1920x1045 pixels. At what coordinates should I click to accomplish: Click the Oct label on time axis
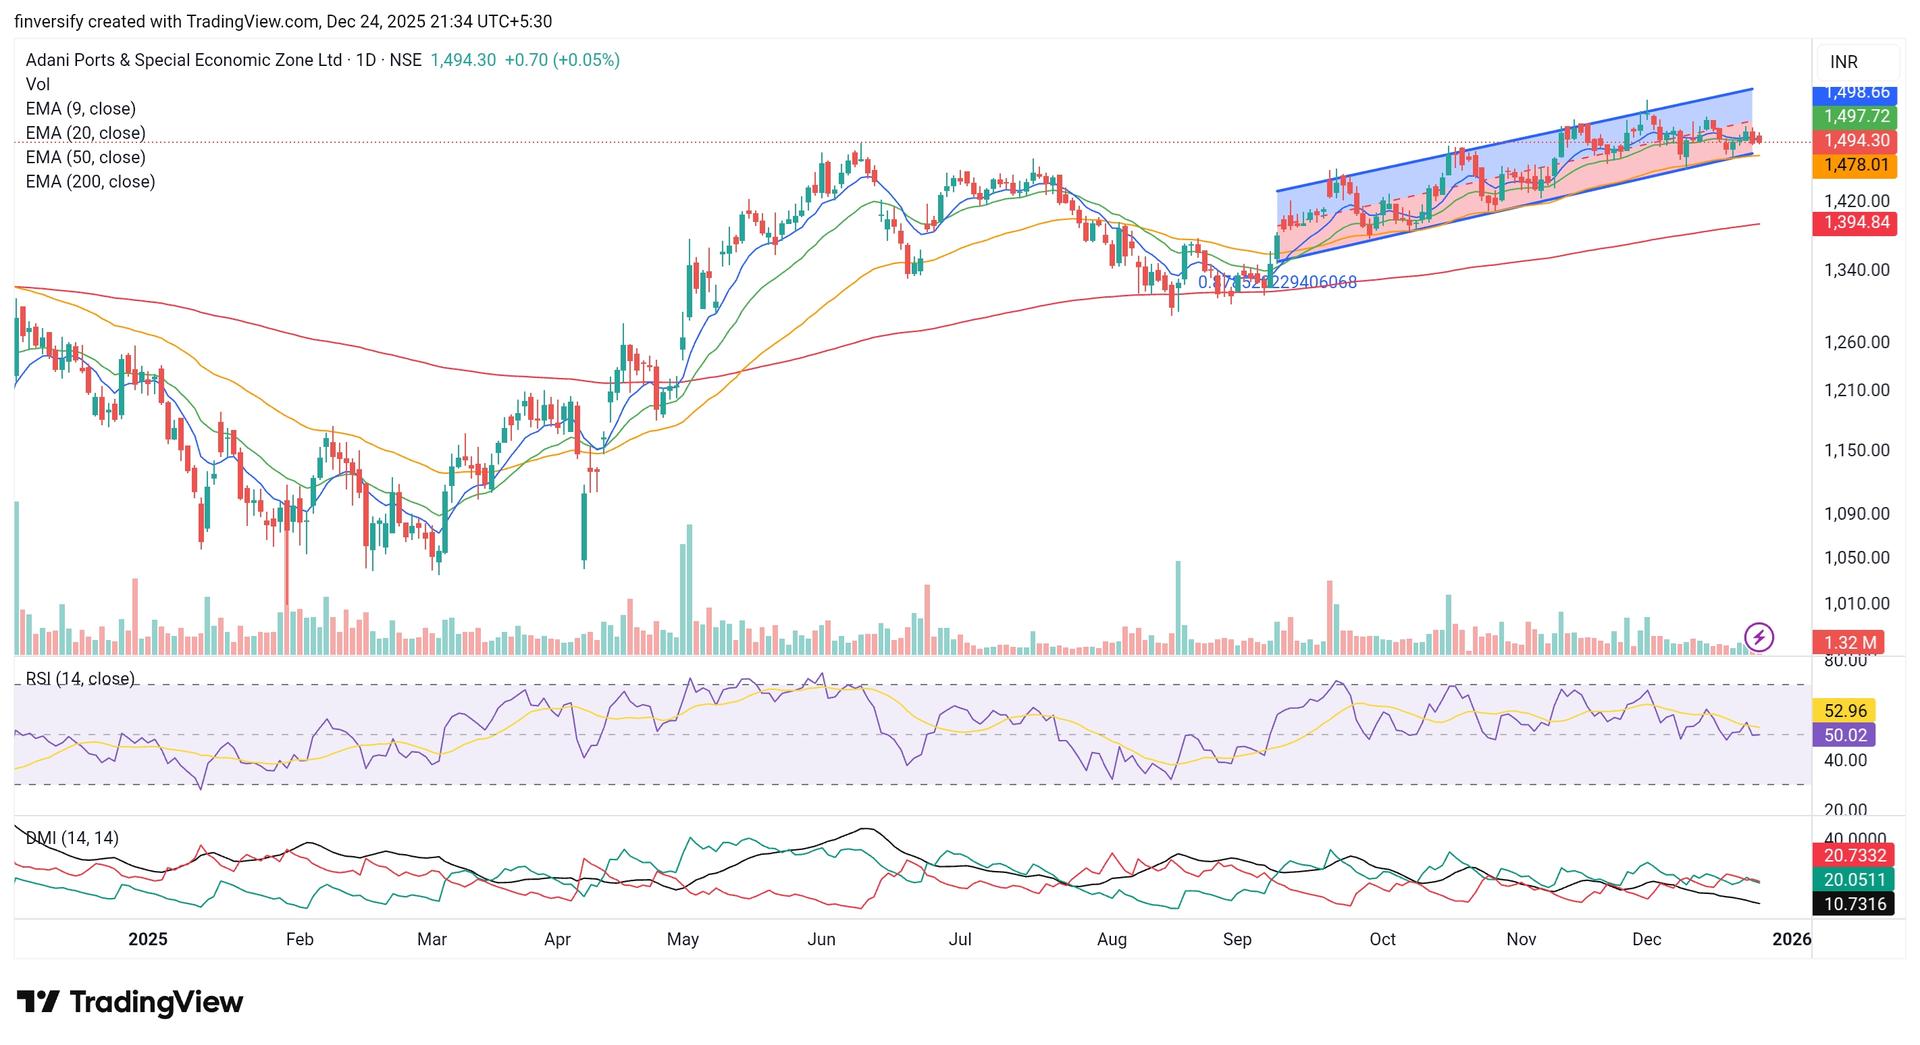[x=1382, y=939]
